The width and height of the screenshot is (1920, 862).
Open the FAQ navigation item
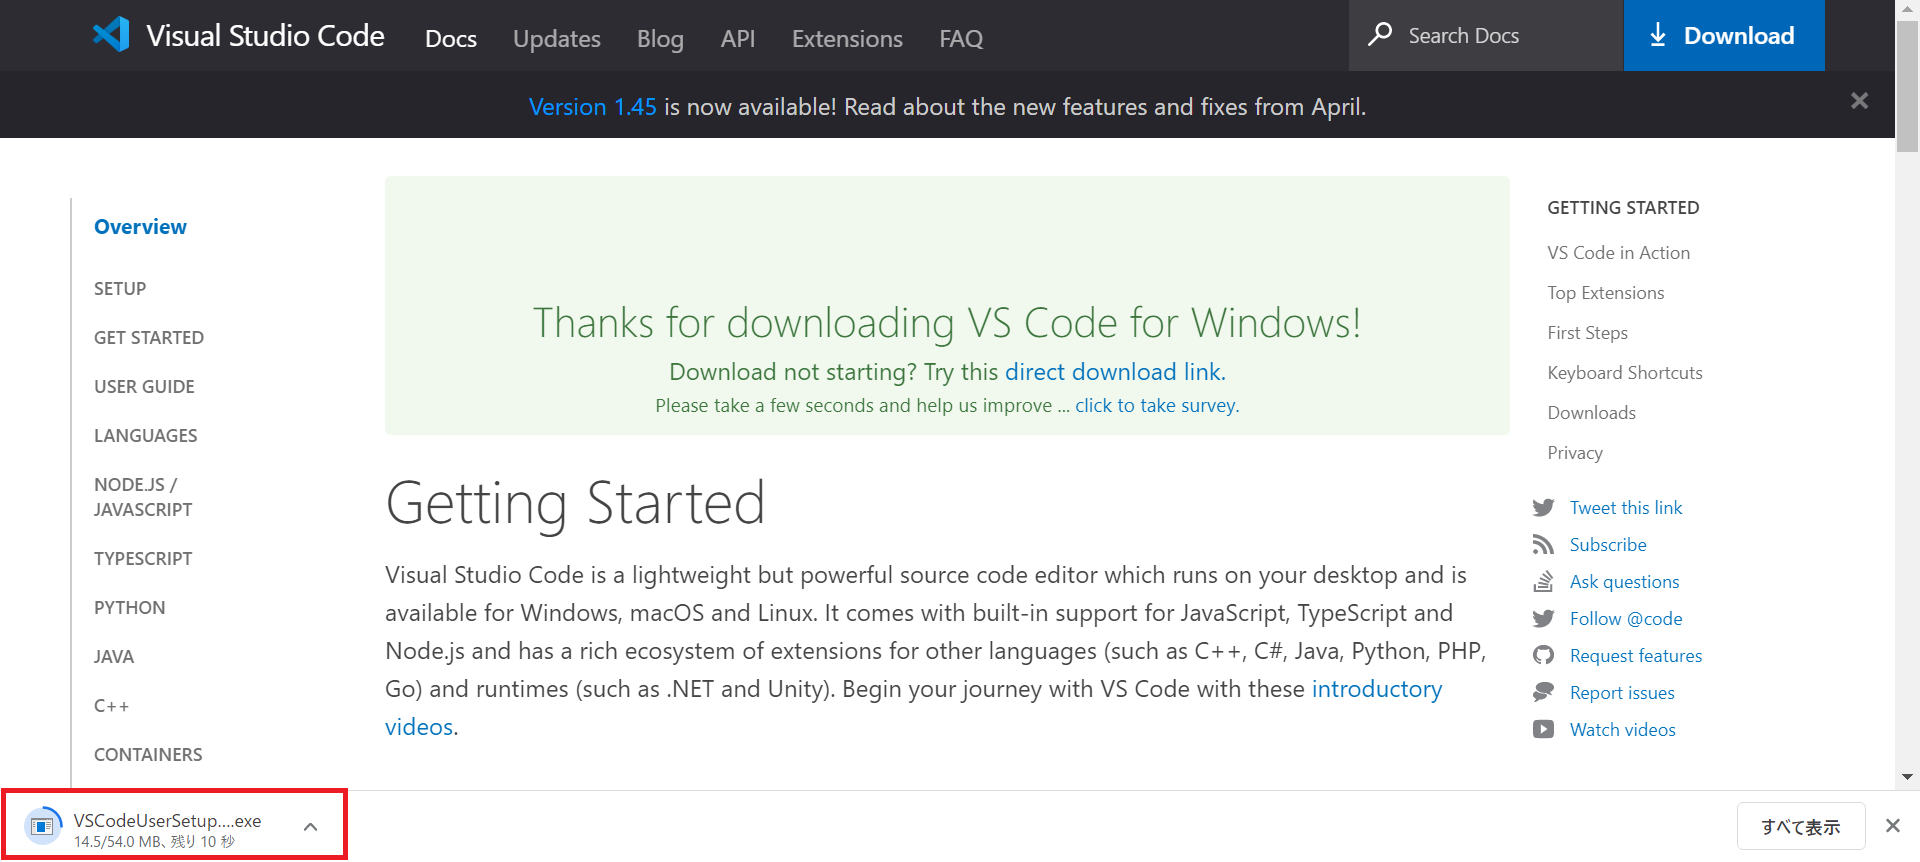coord(961,39)
